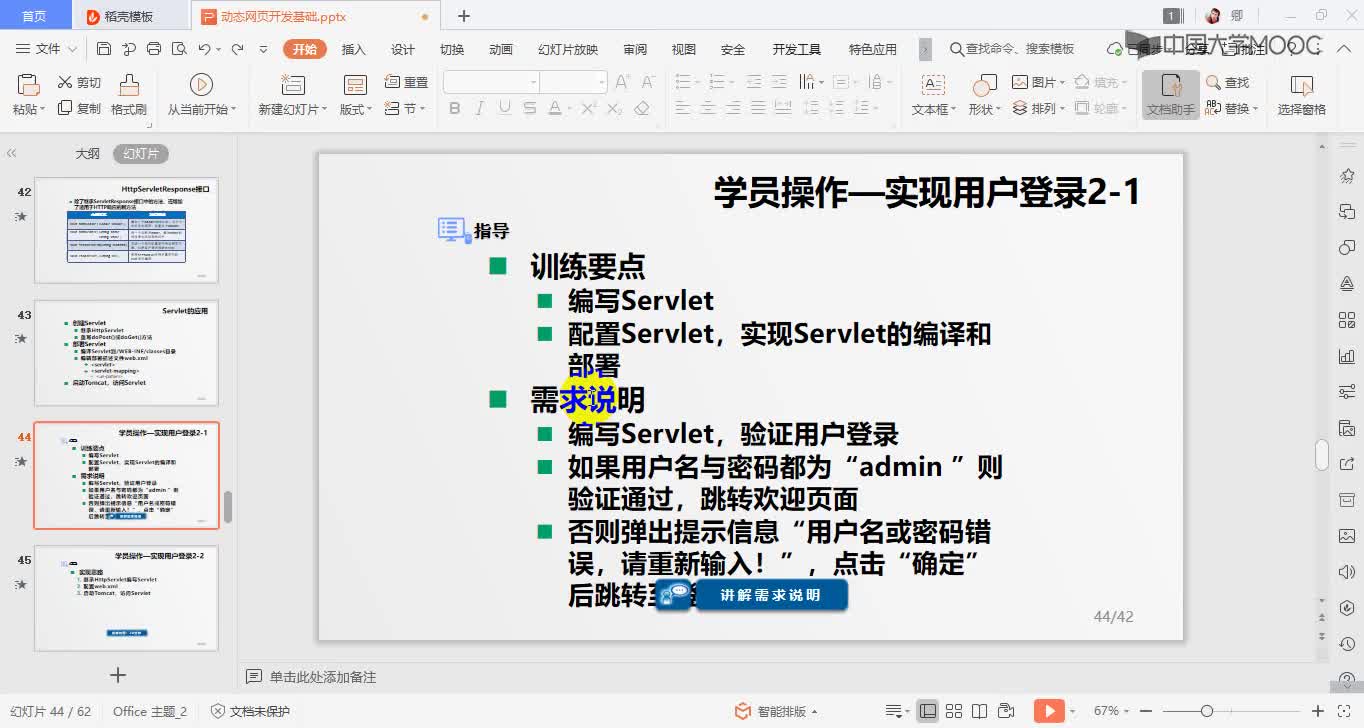Viewport: 1364px width, 728px height.
Task: Open 文档助手 document assistant
Action: pos(1171,95)
